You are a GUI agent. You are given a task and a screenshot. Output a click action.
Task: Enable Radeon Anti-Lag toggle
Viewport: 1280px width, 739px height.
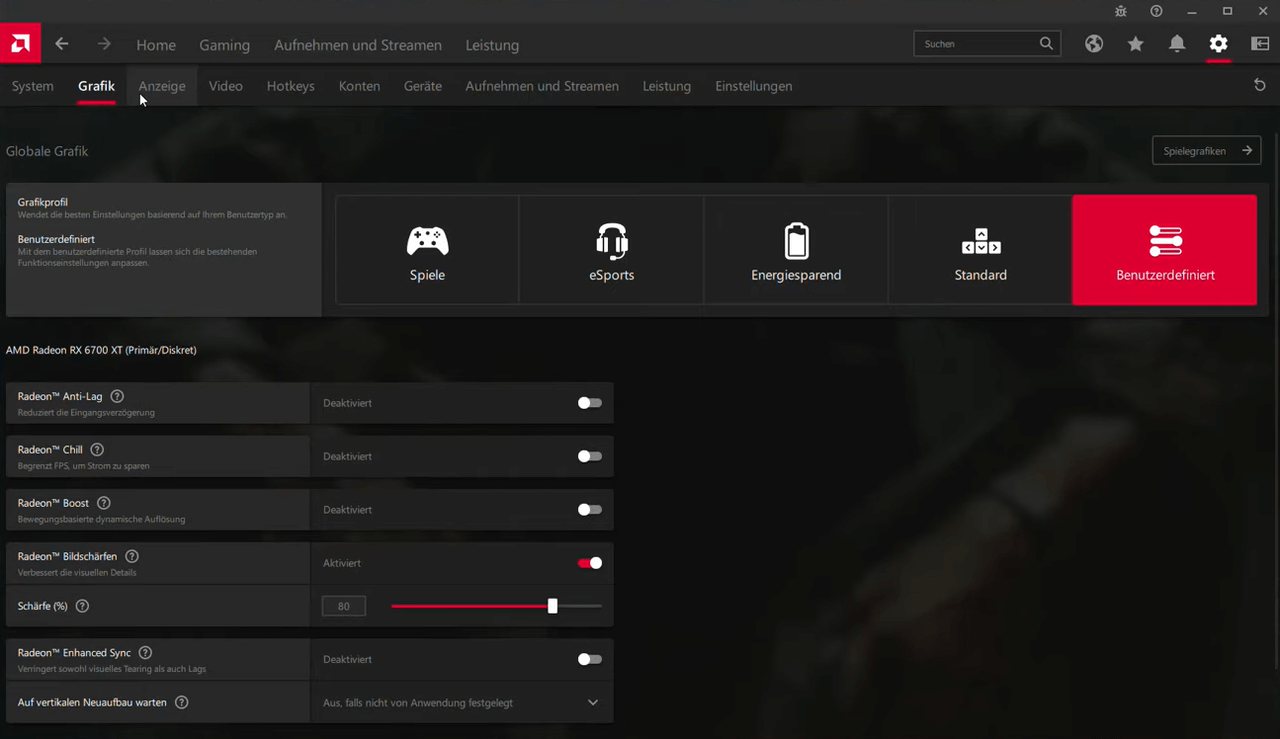click(x=590, y=403)
